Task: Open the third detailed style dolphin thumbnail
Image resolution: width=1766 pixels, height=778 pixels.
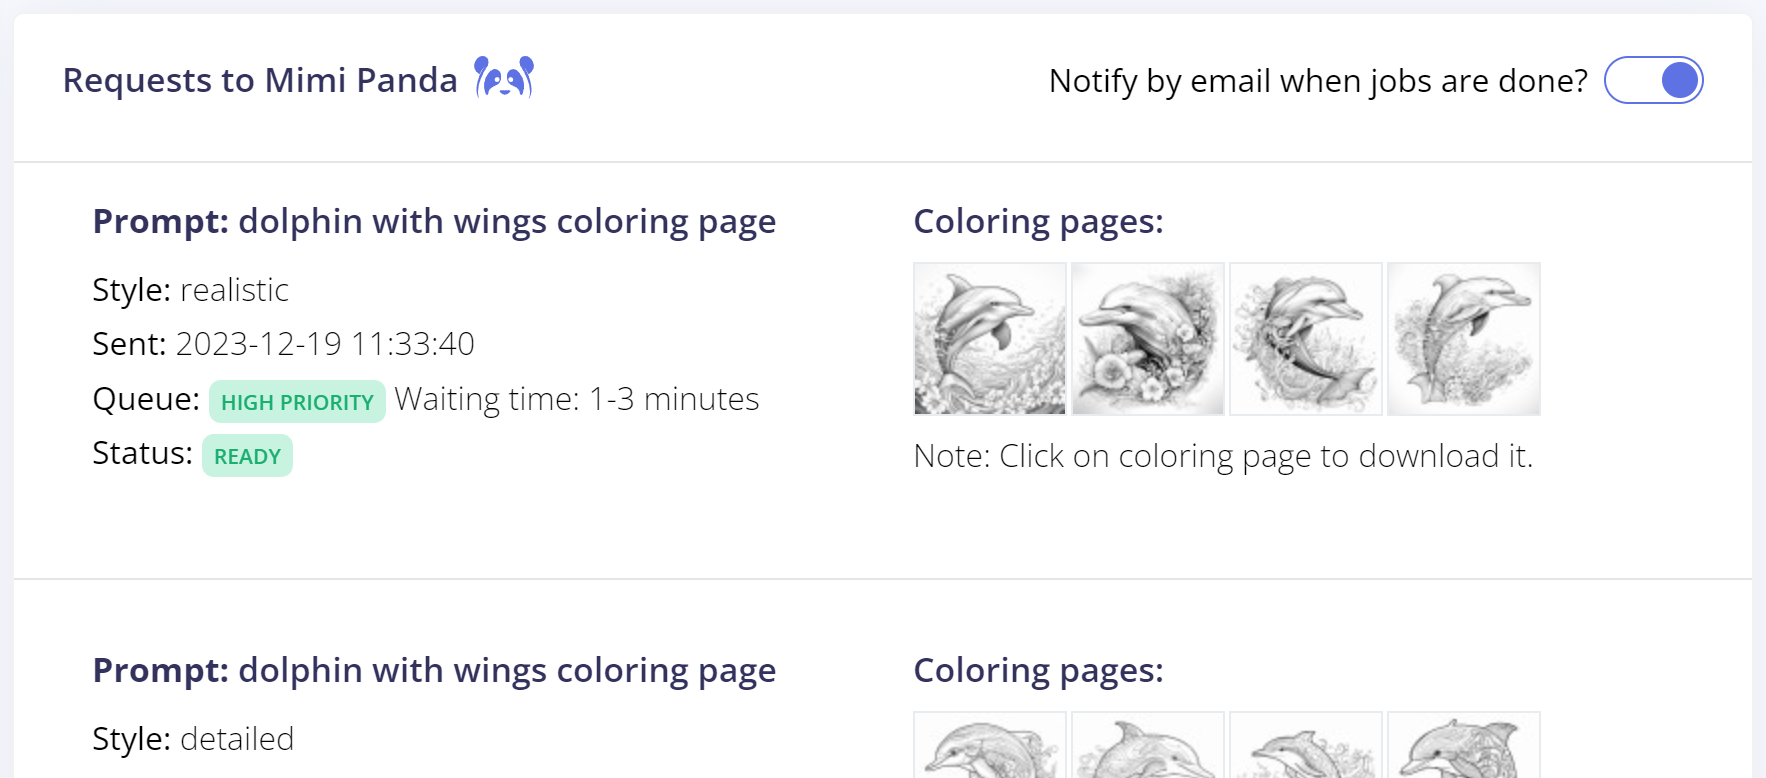Action: coord(1306,745)
